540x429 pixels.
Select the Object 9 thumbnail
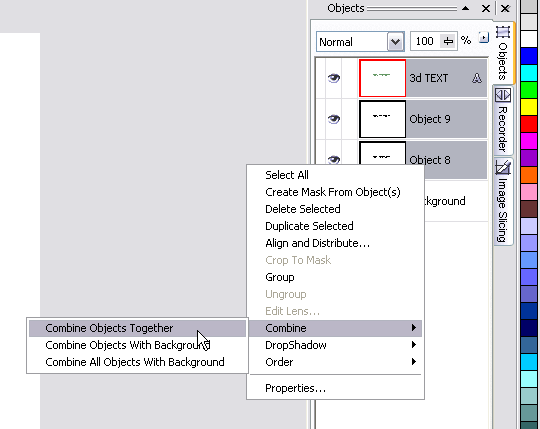pyautogui.click(x=382, y=119)
